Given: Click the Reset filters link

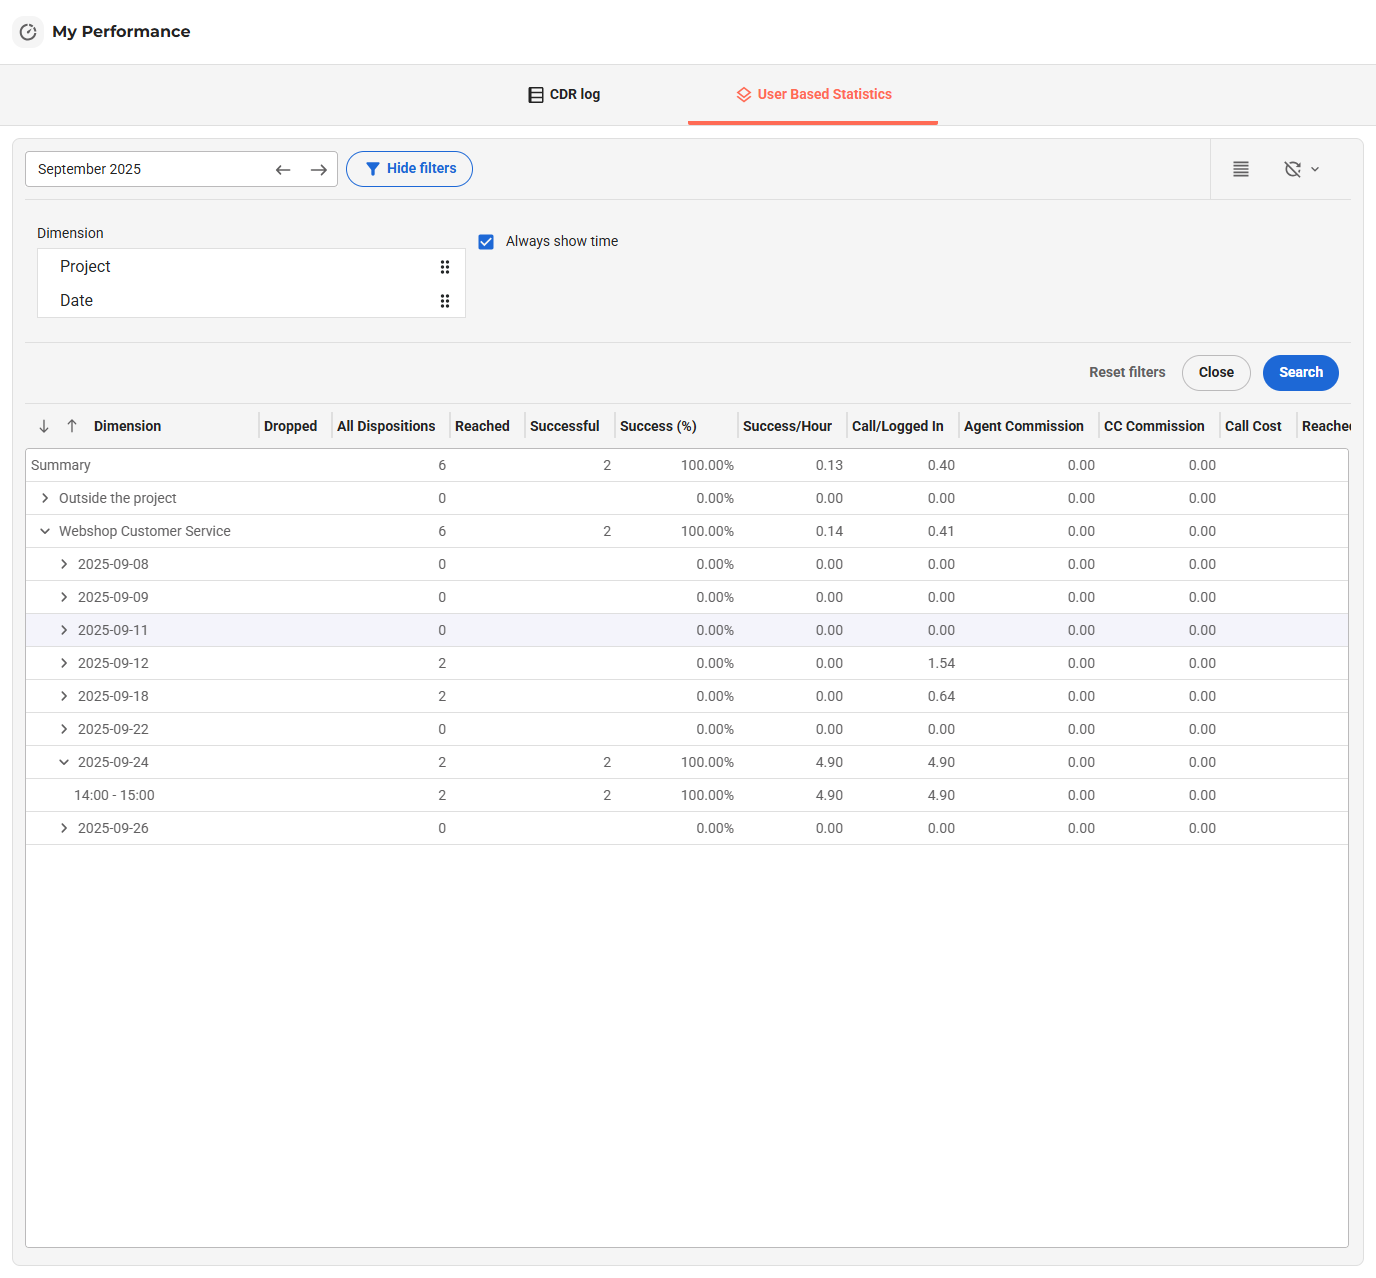Looking at the screenshot, I should coord(1127,372).
